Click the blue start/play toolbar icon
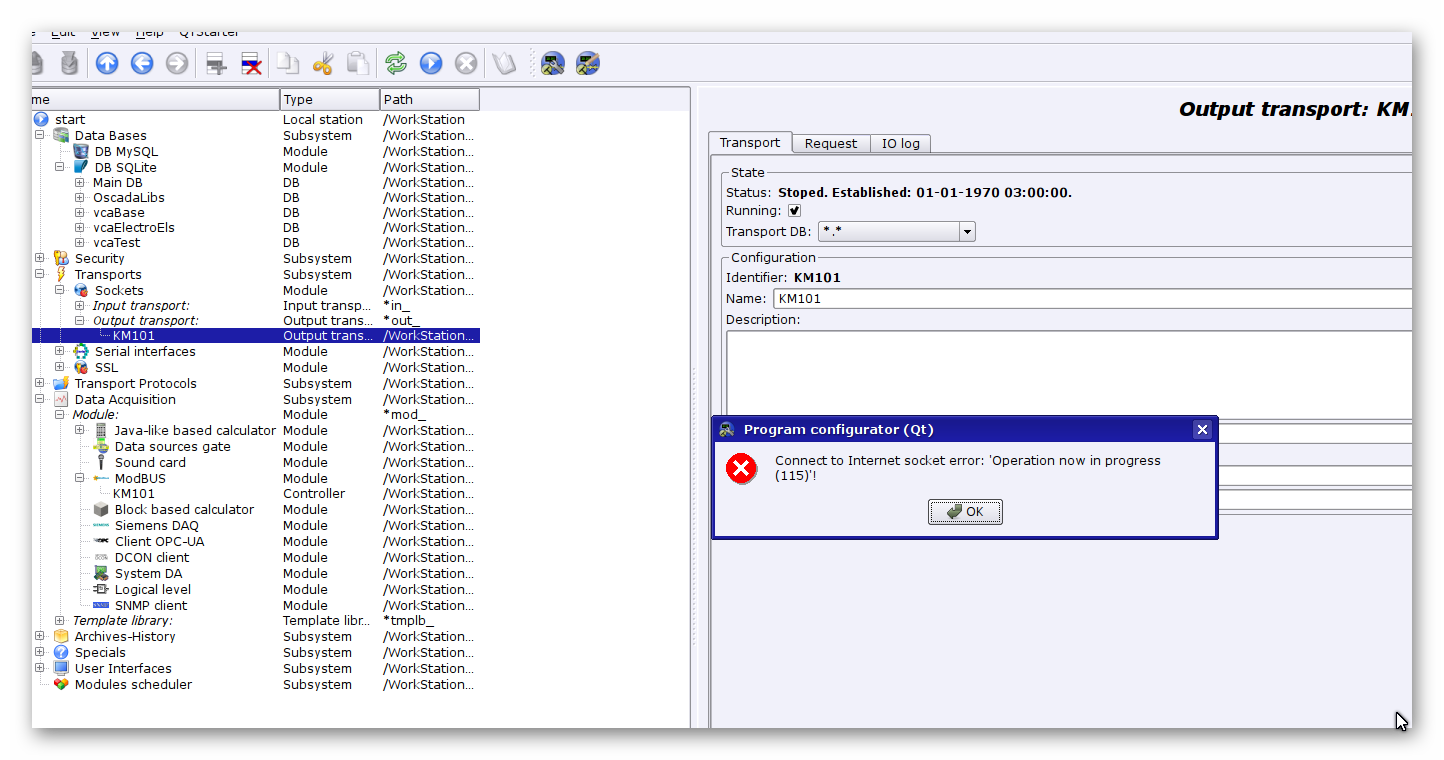 click(431, 64)
